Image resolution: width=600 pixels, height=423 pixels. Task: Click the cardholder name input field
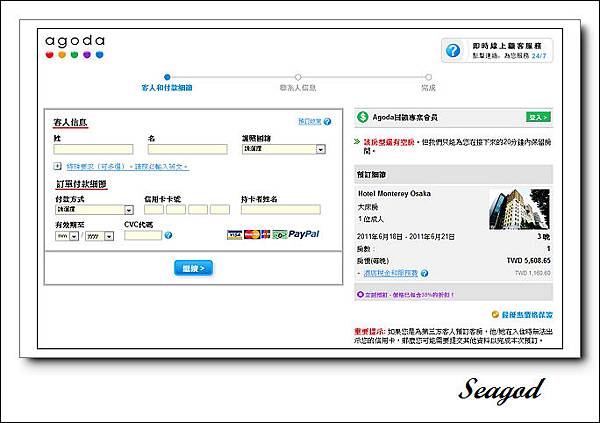[x=280, y=209]
